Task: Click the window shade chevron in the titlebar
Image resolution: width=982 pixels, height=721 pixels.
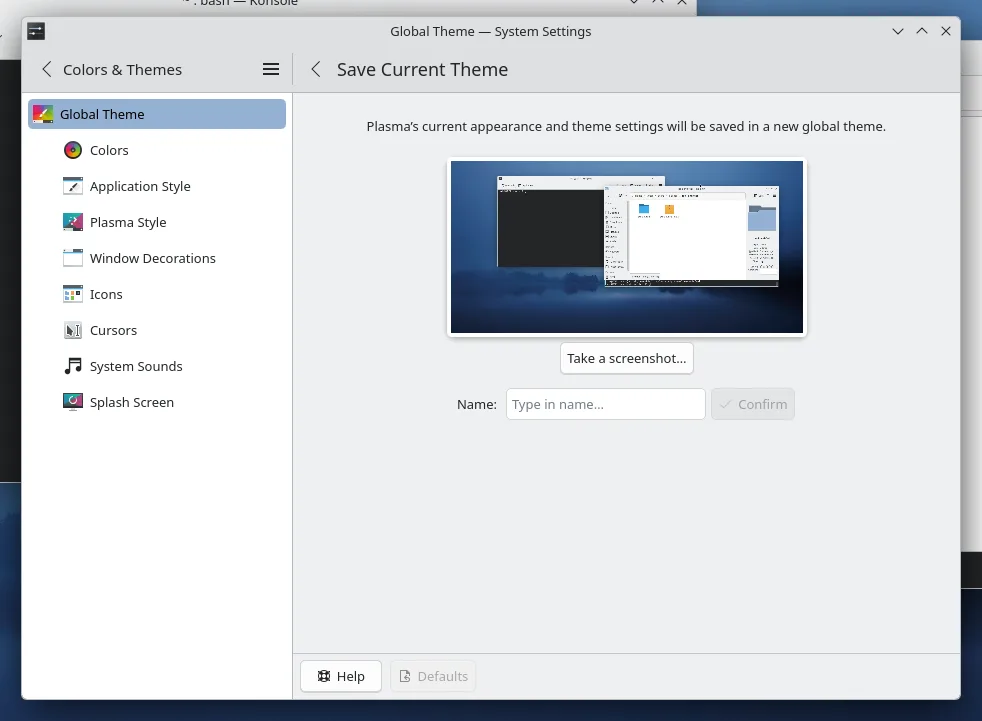Action: tap(897, 31)
